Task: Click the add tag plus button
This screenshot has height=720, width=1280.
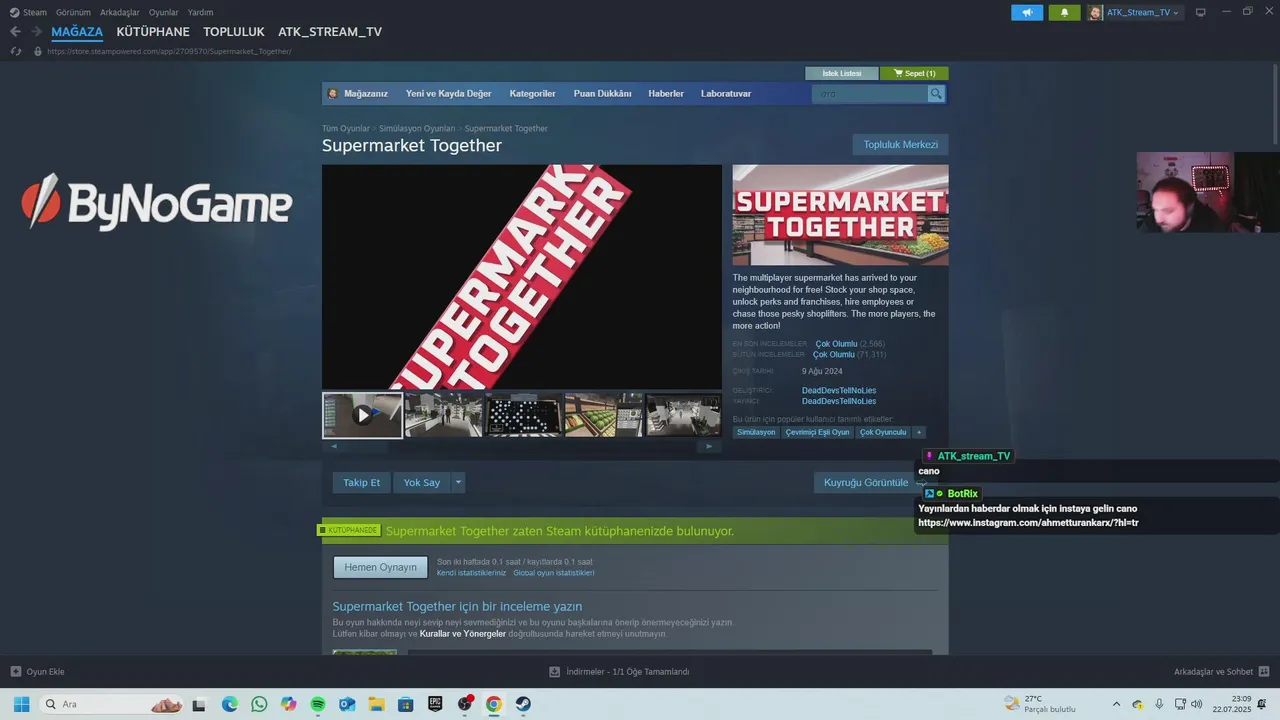Action: pyautogui.click(x=919, y=432)
